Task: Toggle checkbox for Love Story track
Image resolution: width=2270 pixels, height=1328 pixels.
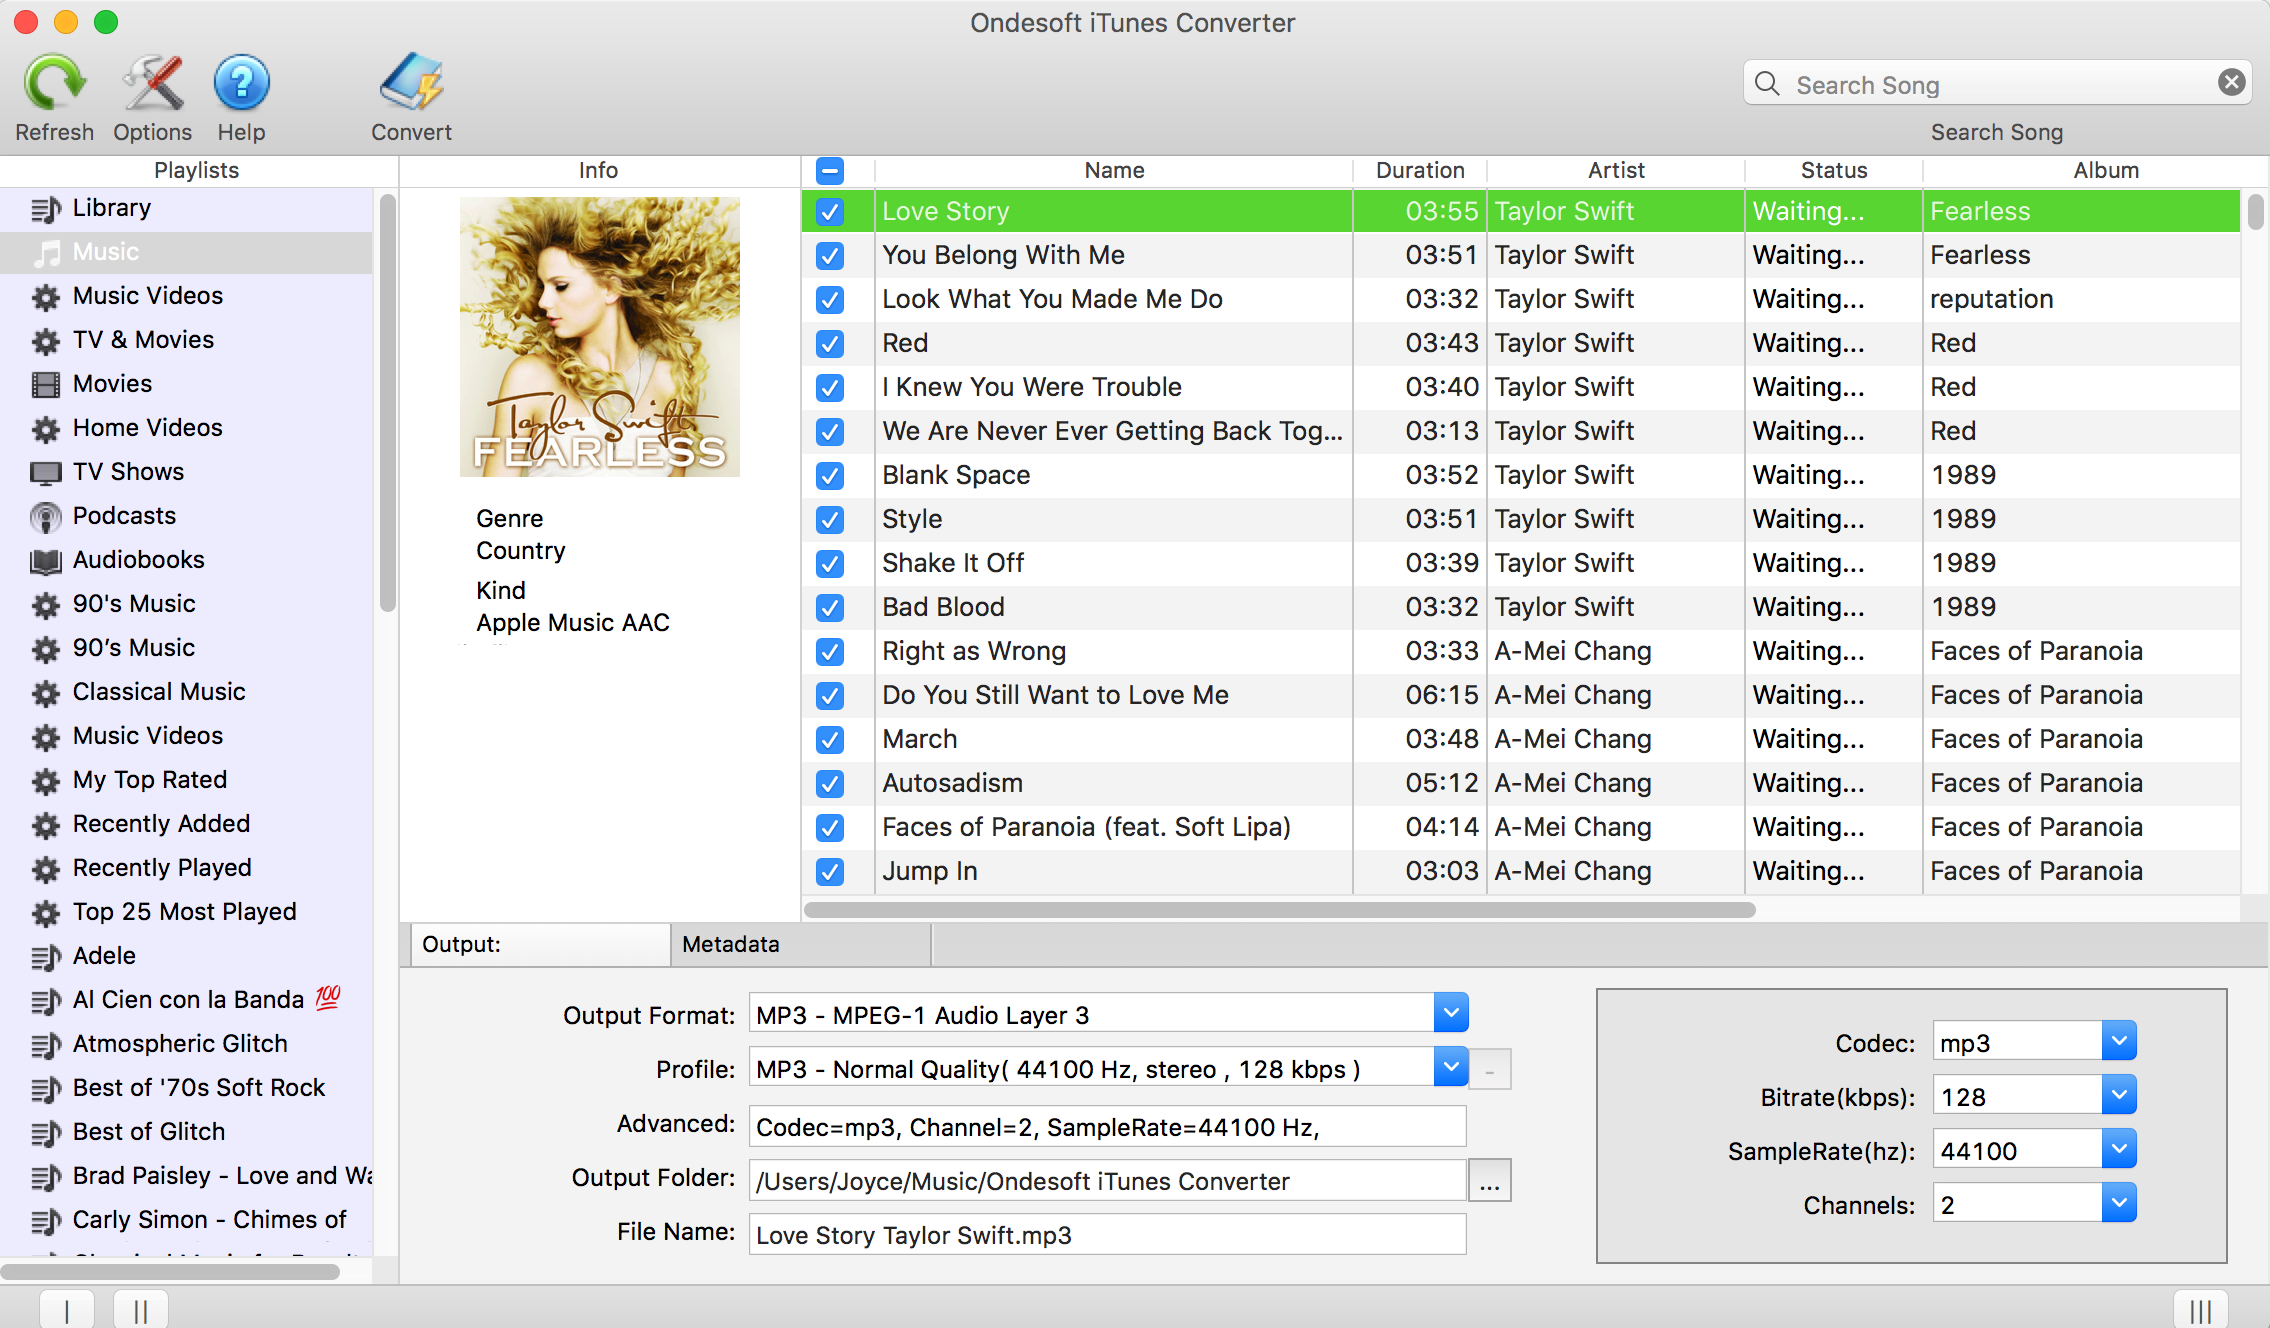Action: (x=830, y=210)
